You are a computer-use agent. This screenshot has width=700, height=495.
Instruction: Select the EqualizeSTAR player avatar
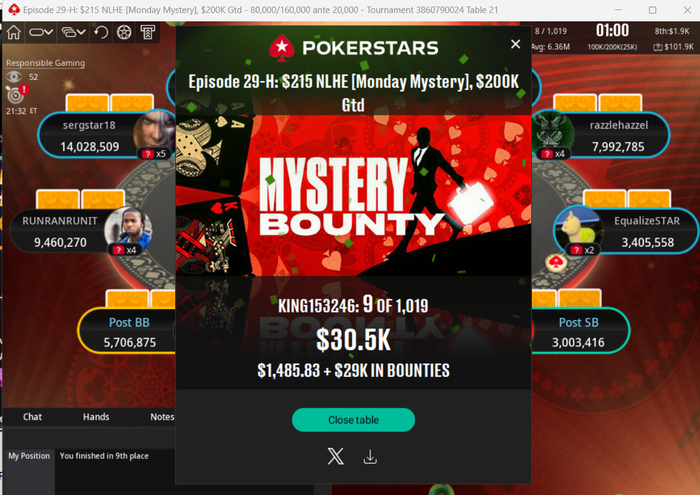(x=579, y=230)
